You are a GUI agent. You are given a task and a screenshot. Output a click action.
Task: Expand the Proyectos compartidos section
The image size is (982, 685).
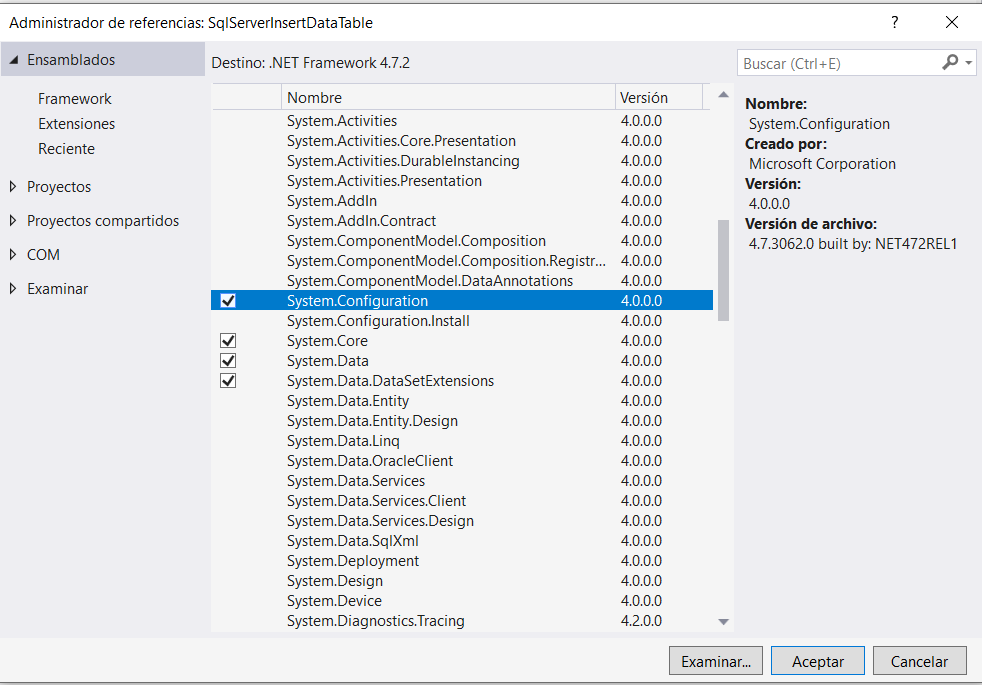[x=13, y=221]
